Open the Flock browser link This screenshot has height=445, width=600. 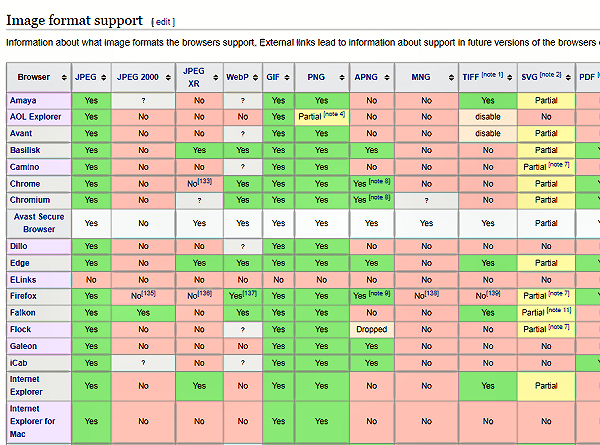click(x=20, y=329)
